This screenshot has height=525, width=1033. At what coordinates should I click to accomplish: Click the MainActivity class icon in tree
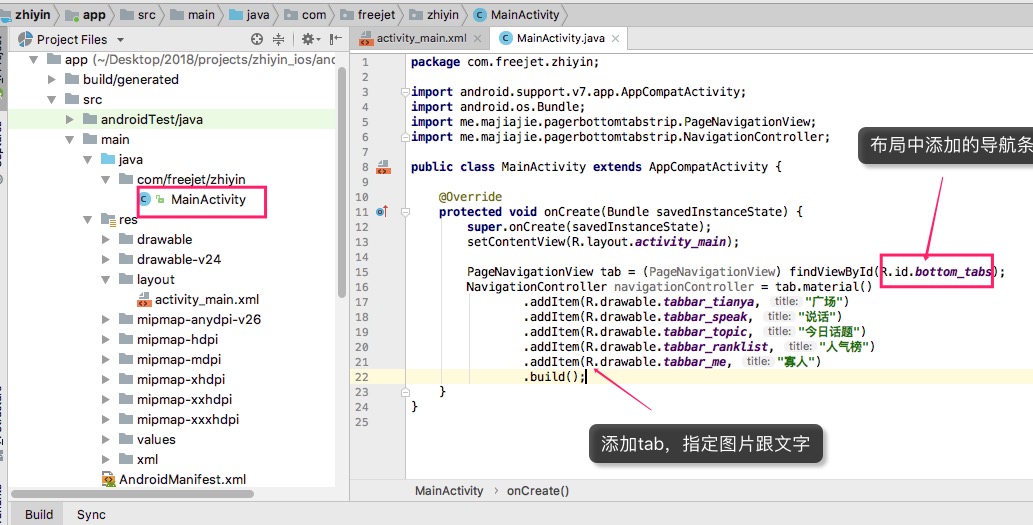pos(145,199)
